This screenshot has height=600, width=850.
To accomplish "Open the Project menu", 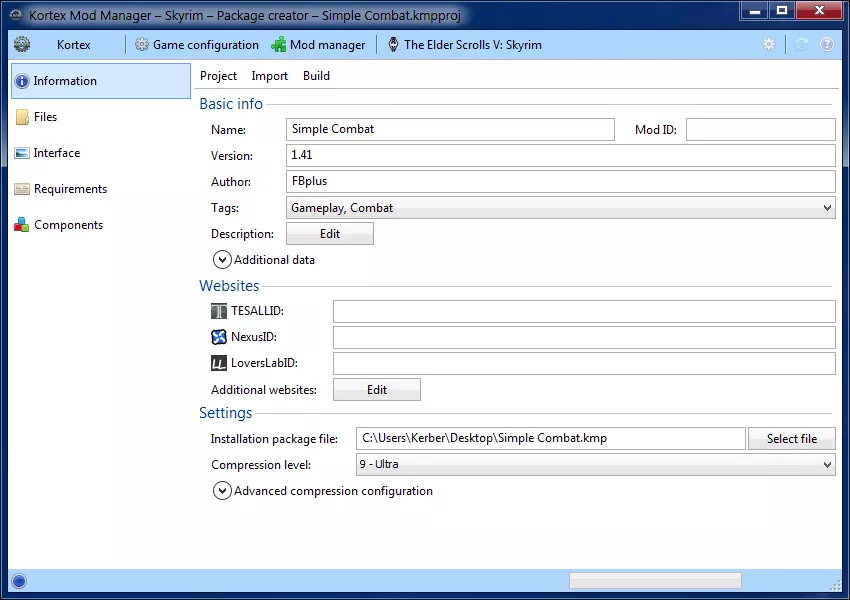I will [218, 76].
